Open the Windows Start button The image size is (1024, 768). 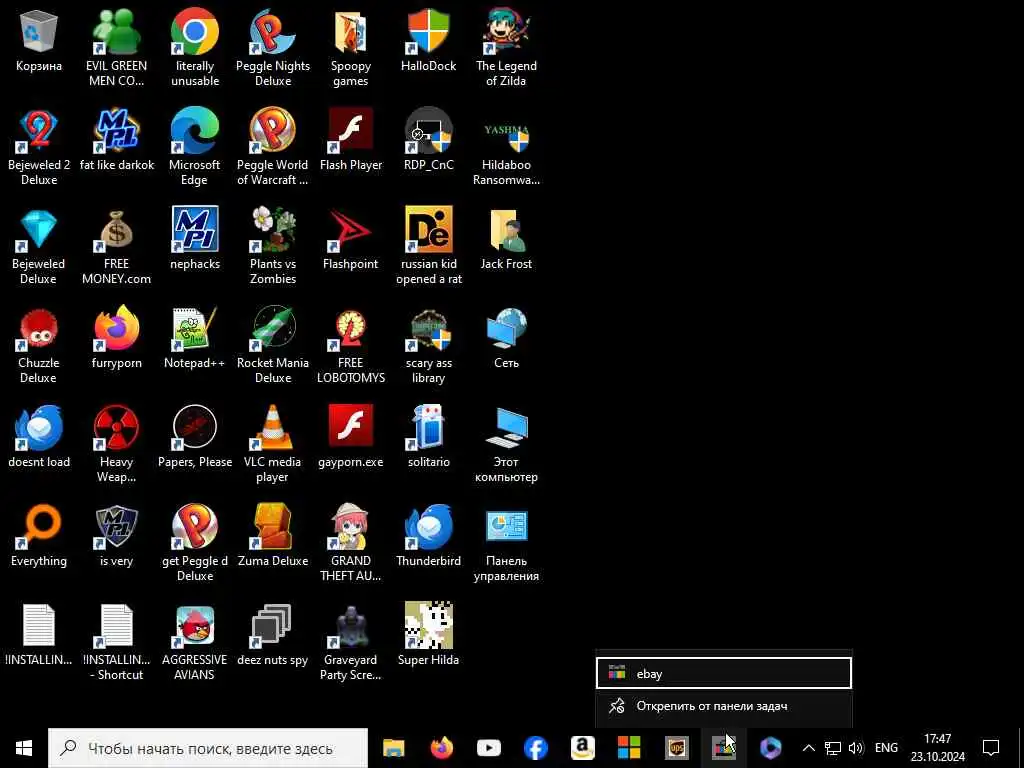24,748
